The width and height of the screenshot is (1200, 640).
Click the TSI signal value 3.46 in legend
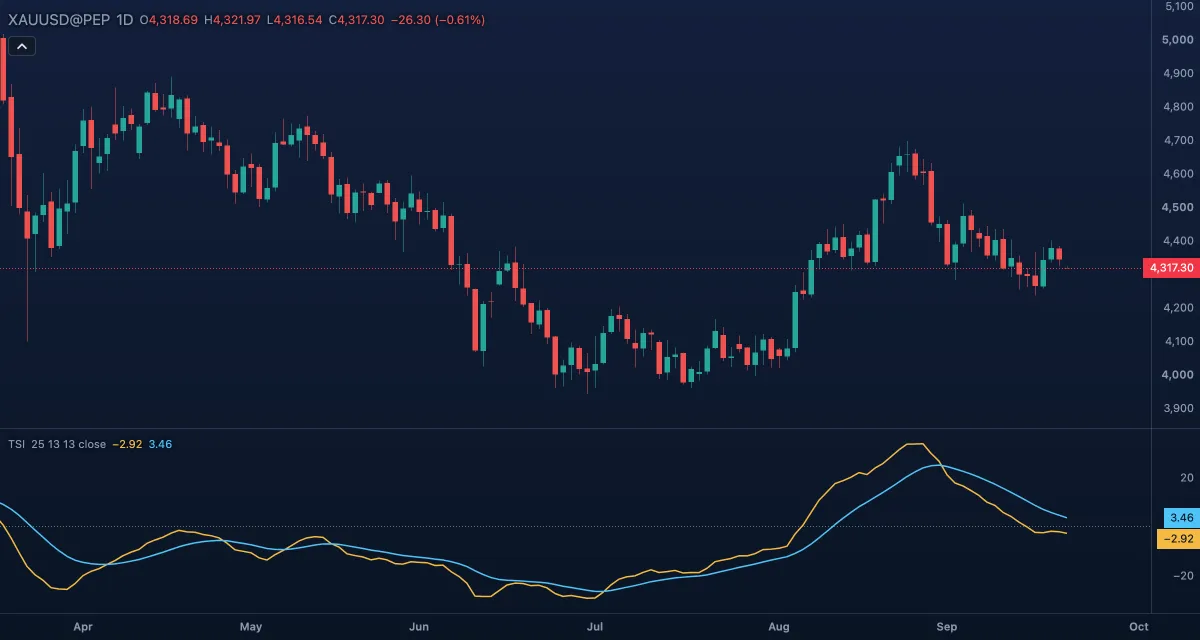pyautogui.click(x=160, y=443)
